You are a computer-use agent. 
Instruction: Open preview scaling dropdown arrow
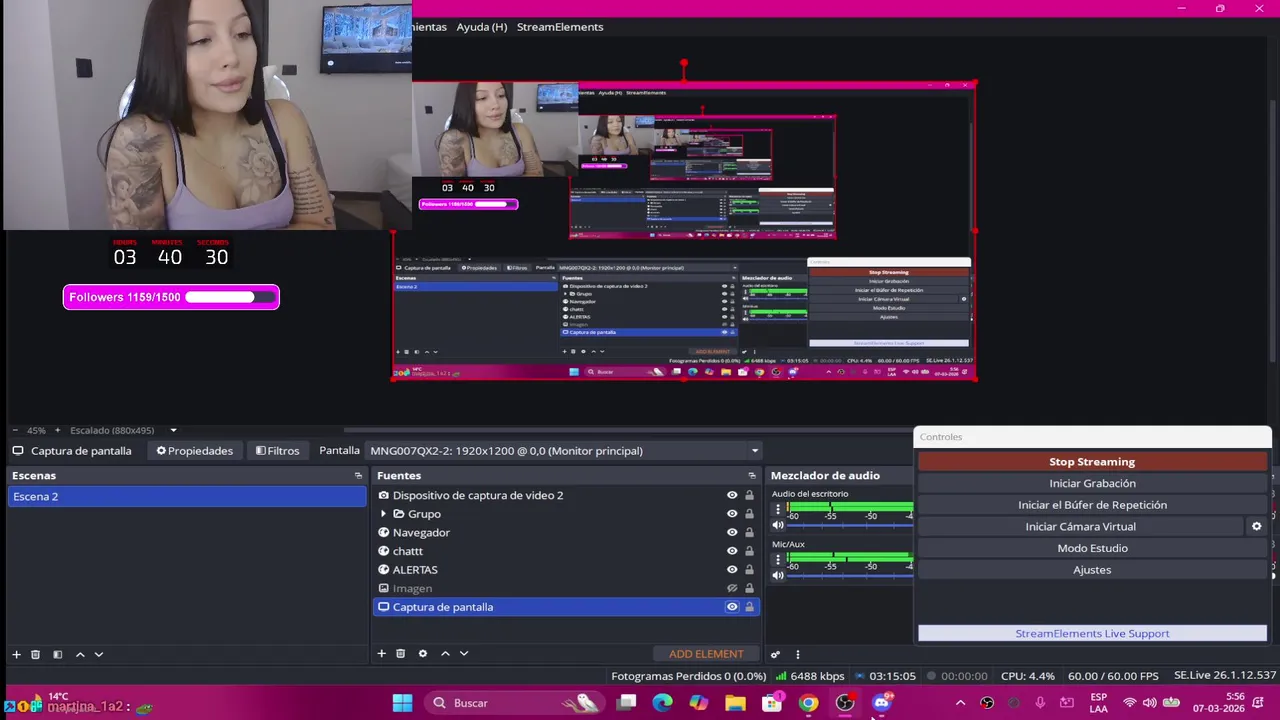click(x=173, y=430)
